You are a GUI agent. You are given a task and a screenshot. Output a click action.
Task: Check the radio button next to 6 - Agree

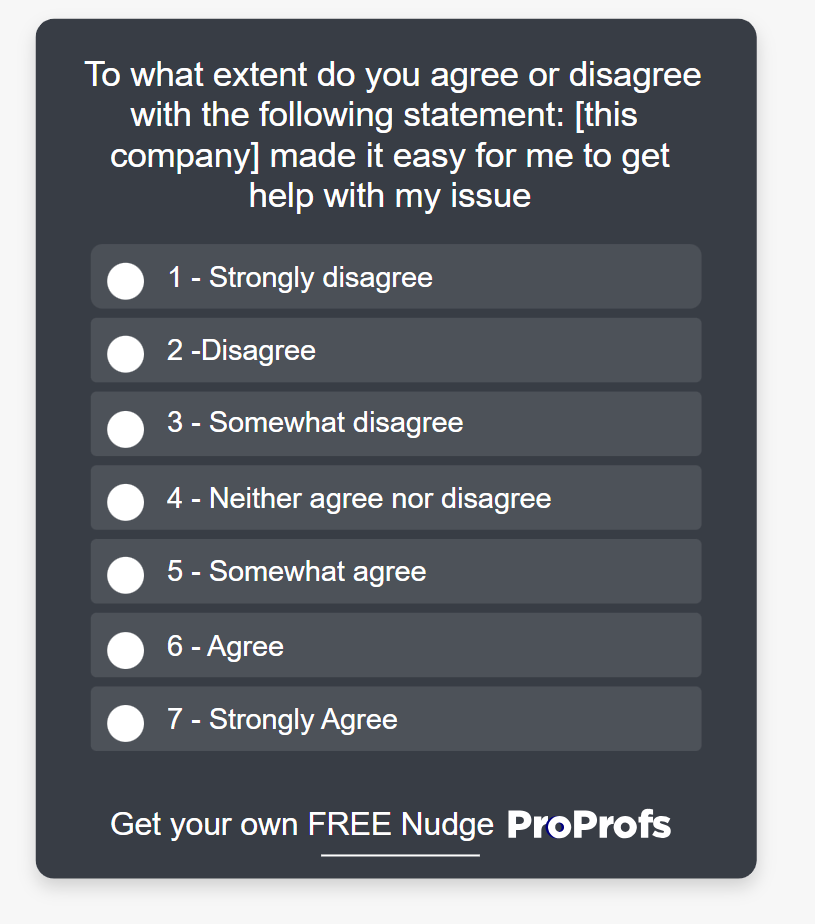tap(125, 649)
